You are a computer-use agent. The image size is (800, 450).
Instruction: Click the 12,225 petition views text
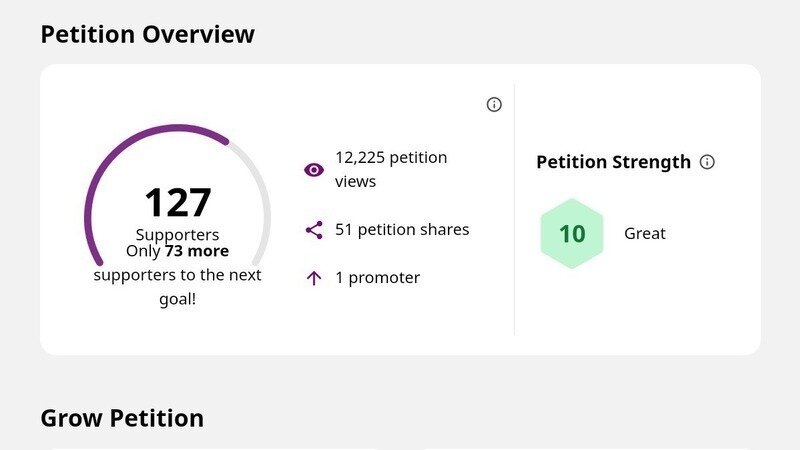point(391,169)
